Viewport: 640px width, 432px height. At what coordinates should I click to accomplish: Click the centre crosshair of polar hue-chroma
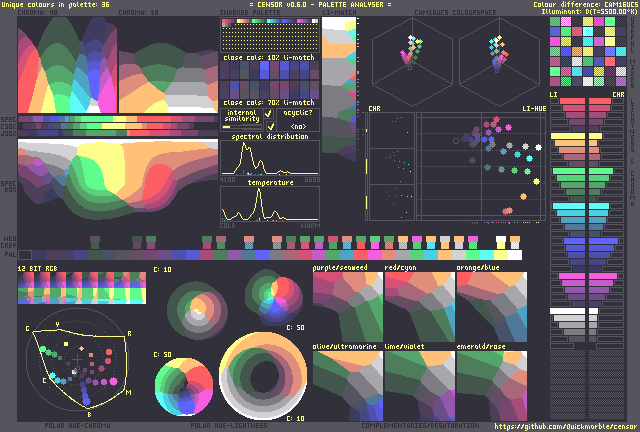coord(77,360)
